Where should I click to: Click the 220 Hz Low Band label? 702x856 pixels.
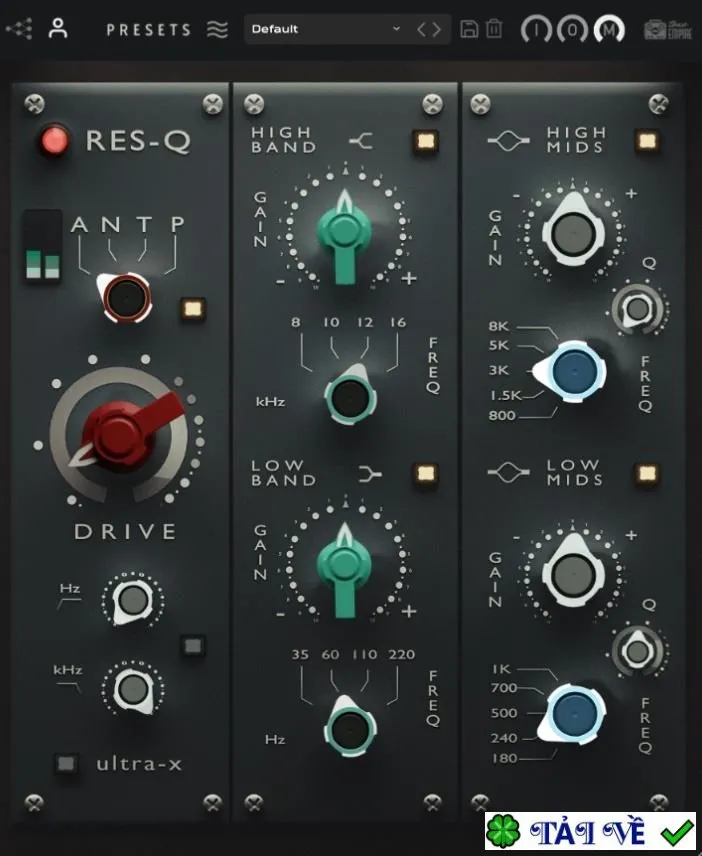[402, 655]
